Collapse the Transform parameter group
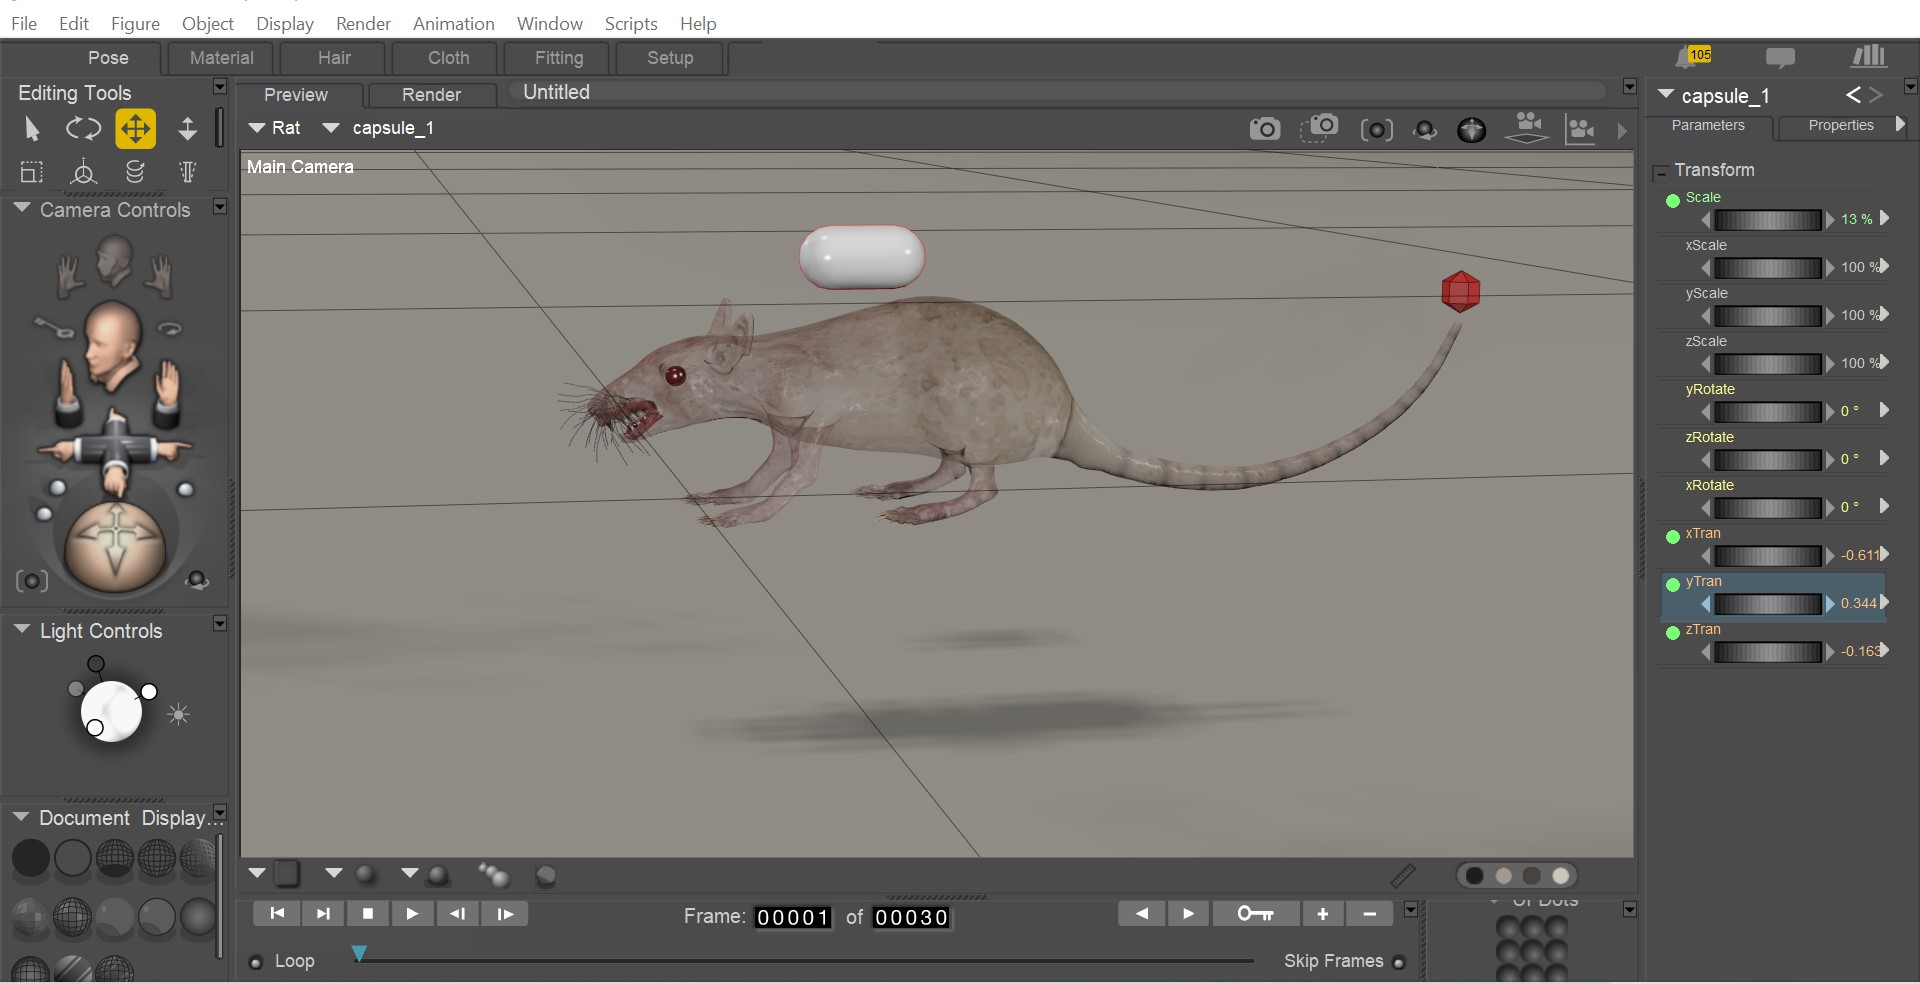Screen dimensions: 1920x984 pyautogui.click(x=1661, y=172)
